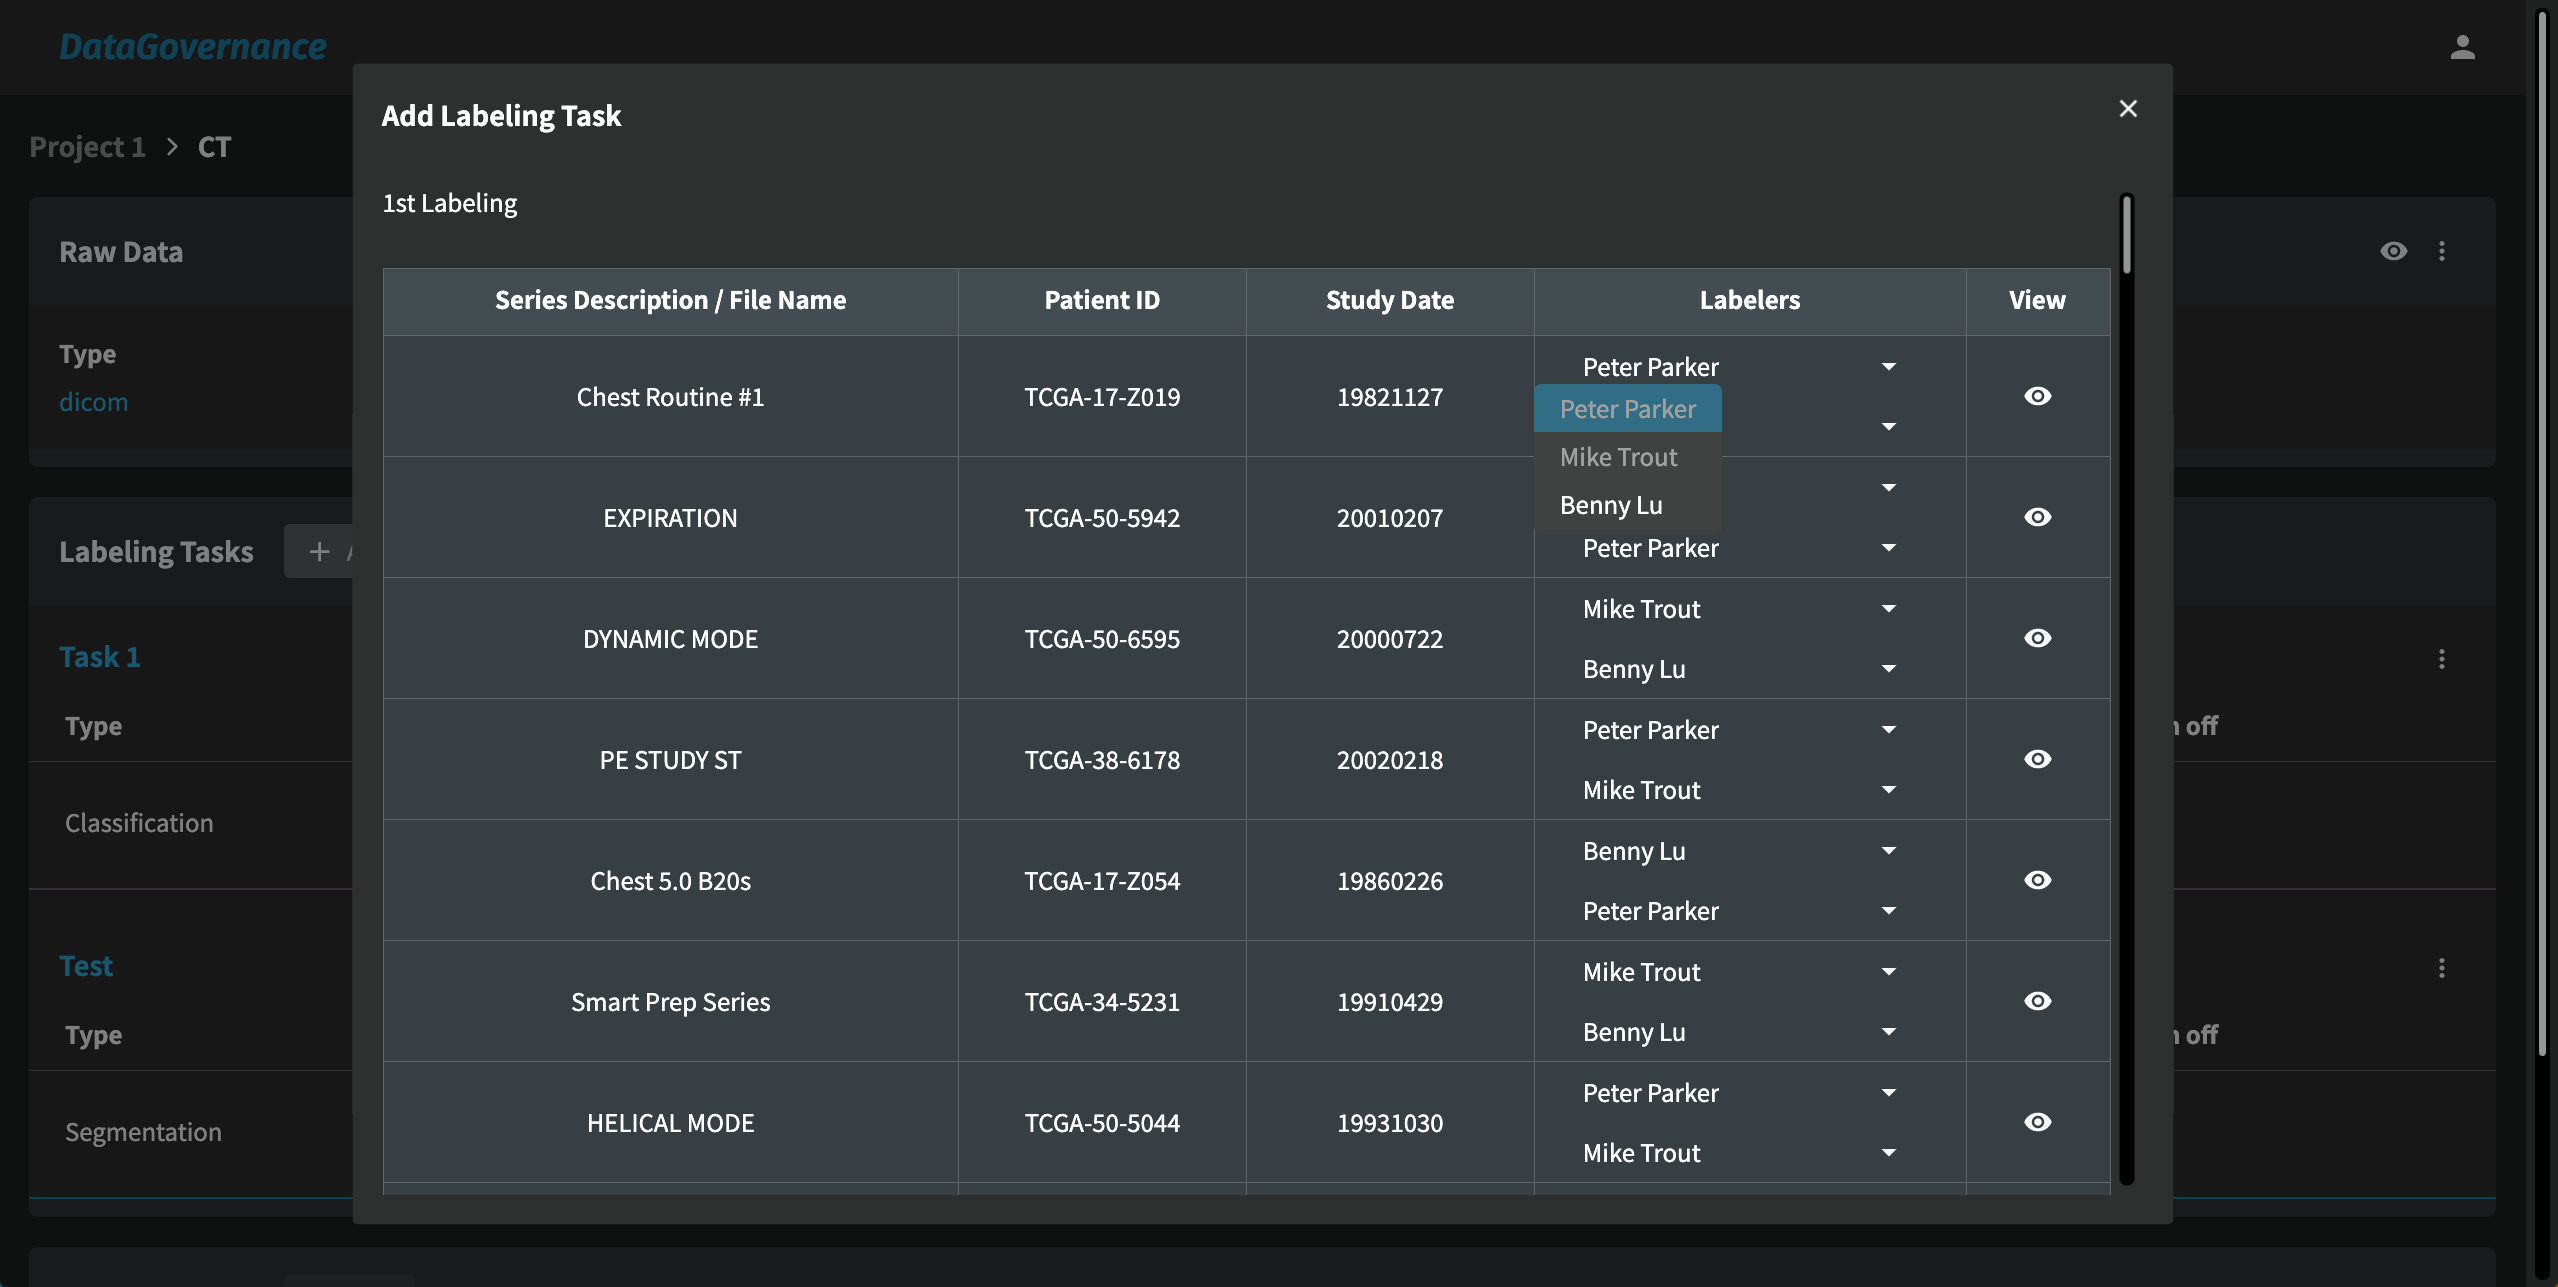2558x1287 pixels.
Task: Open the Test labeling task
Action: (x=85, y=965)
